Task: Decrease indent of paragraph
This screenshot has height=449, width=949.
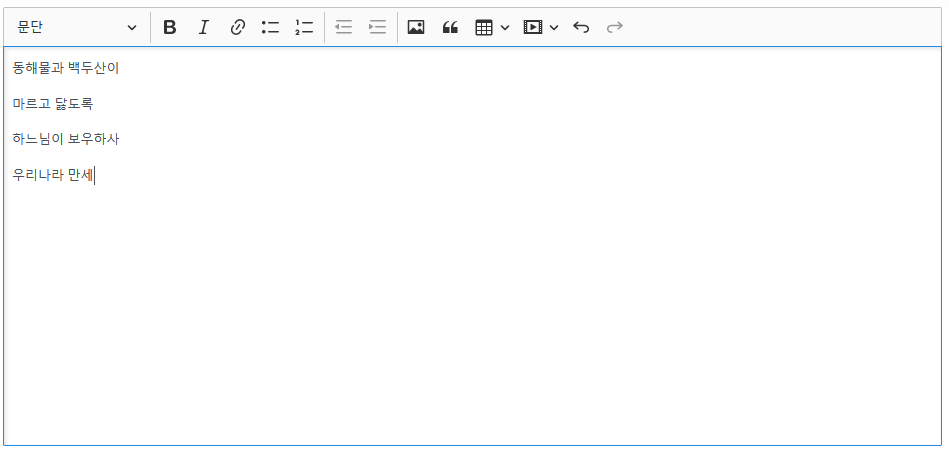Action: 344,27
